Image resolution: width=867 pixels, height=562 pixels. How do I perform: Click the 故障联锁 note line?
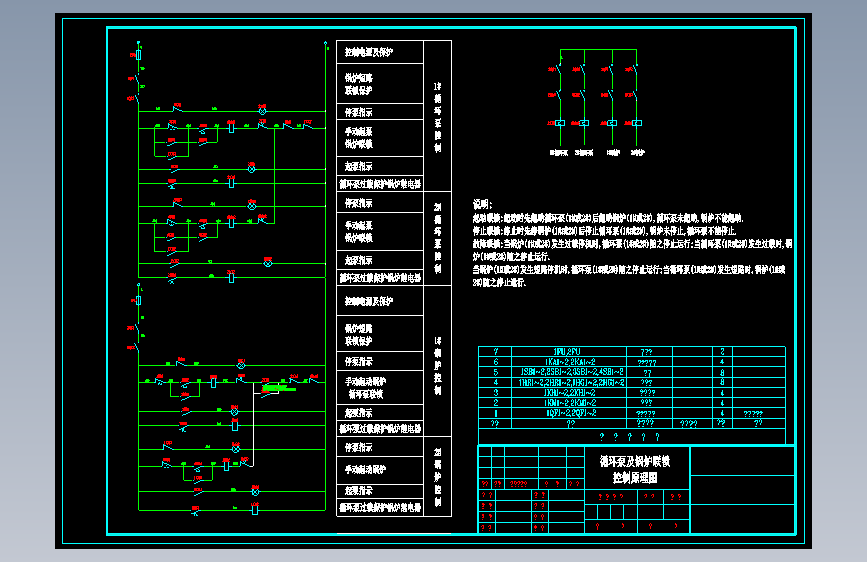coord(633,249)
